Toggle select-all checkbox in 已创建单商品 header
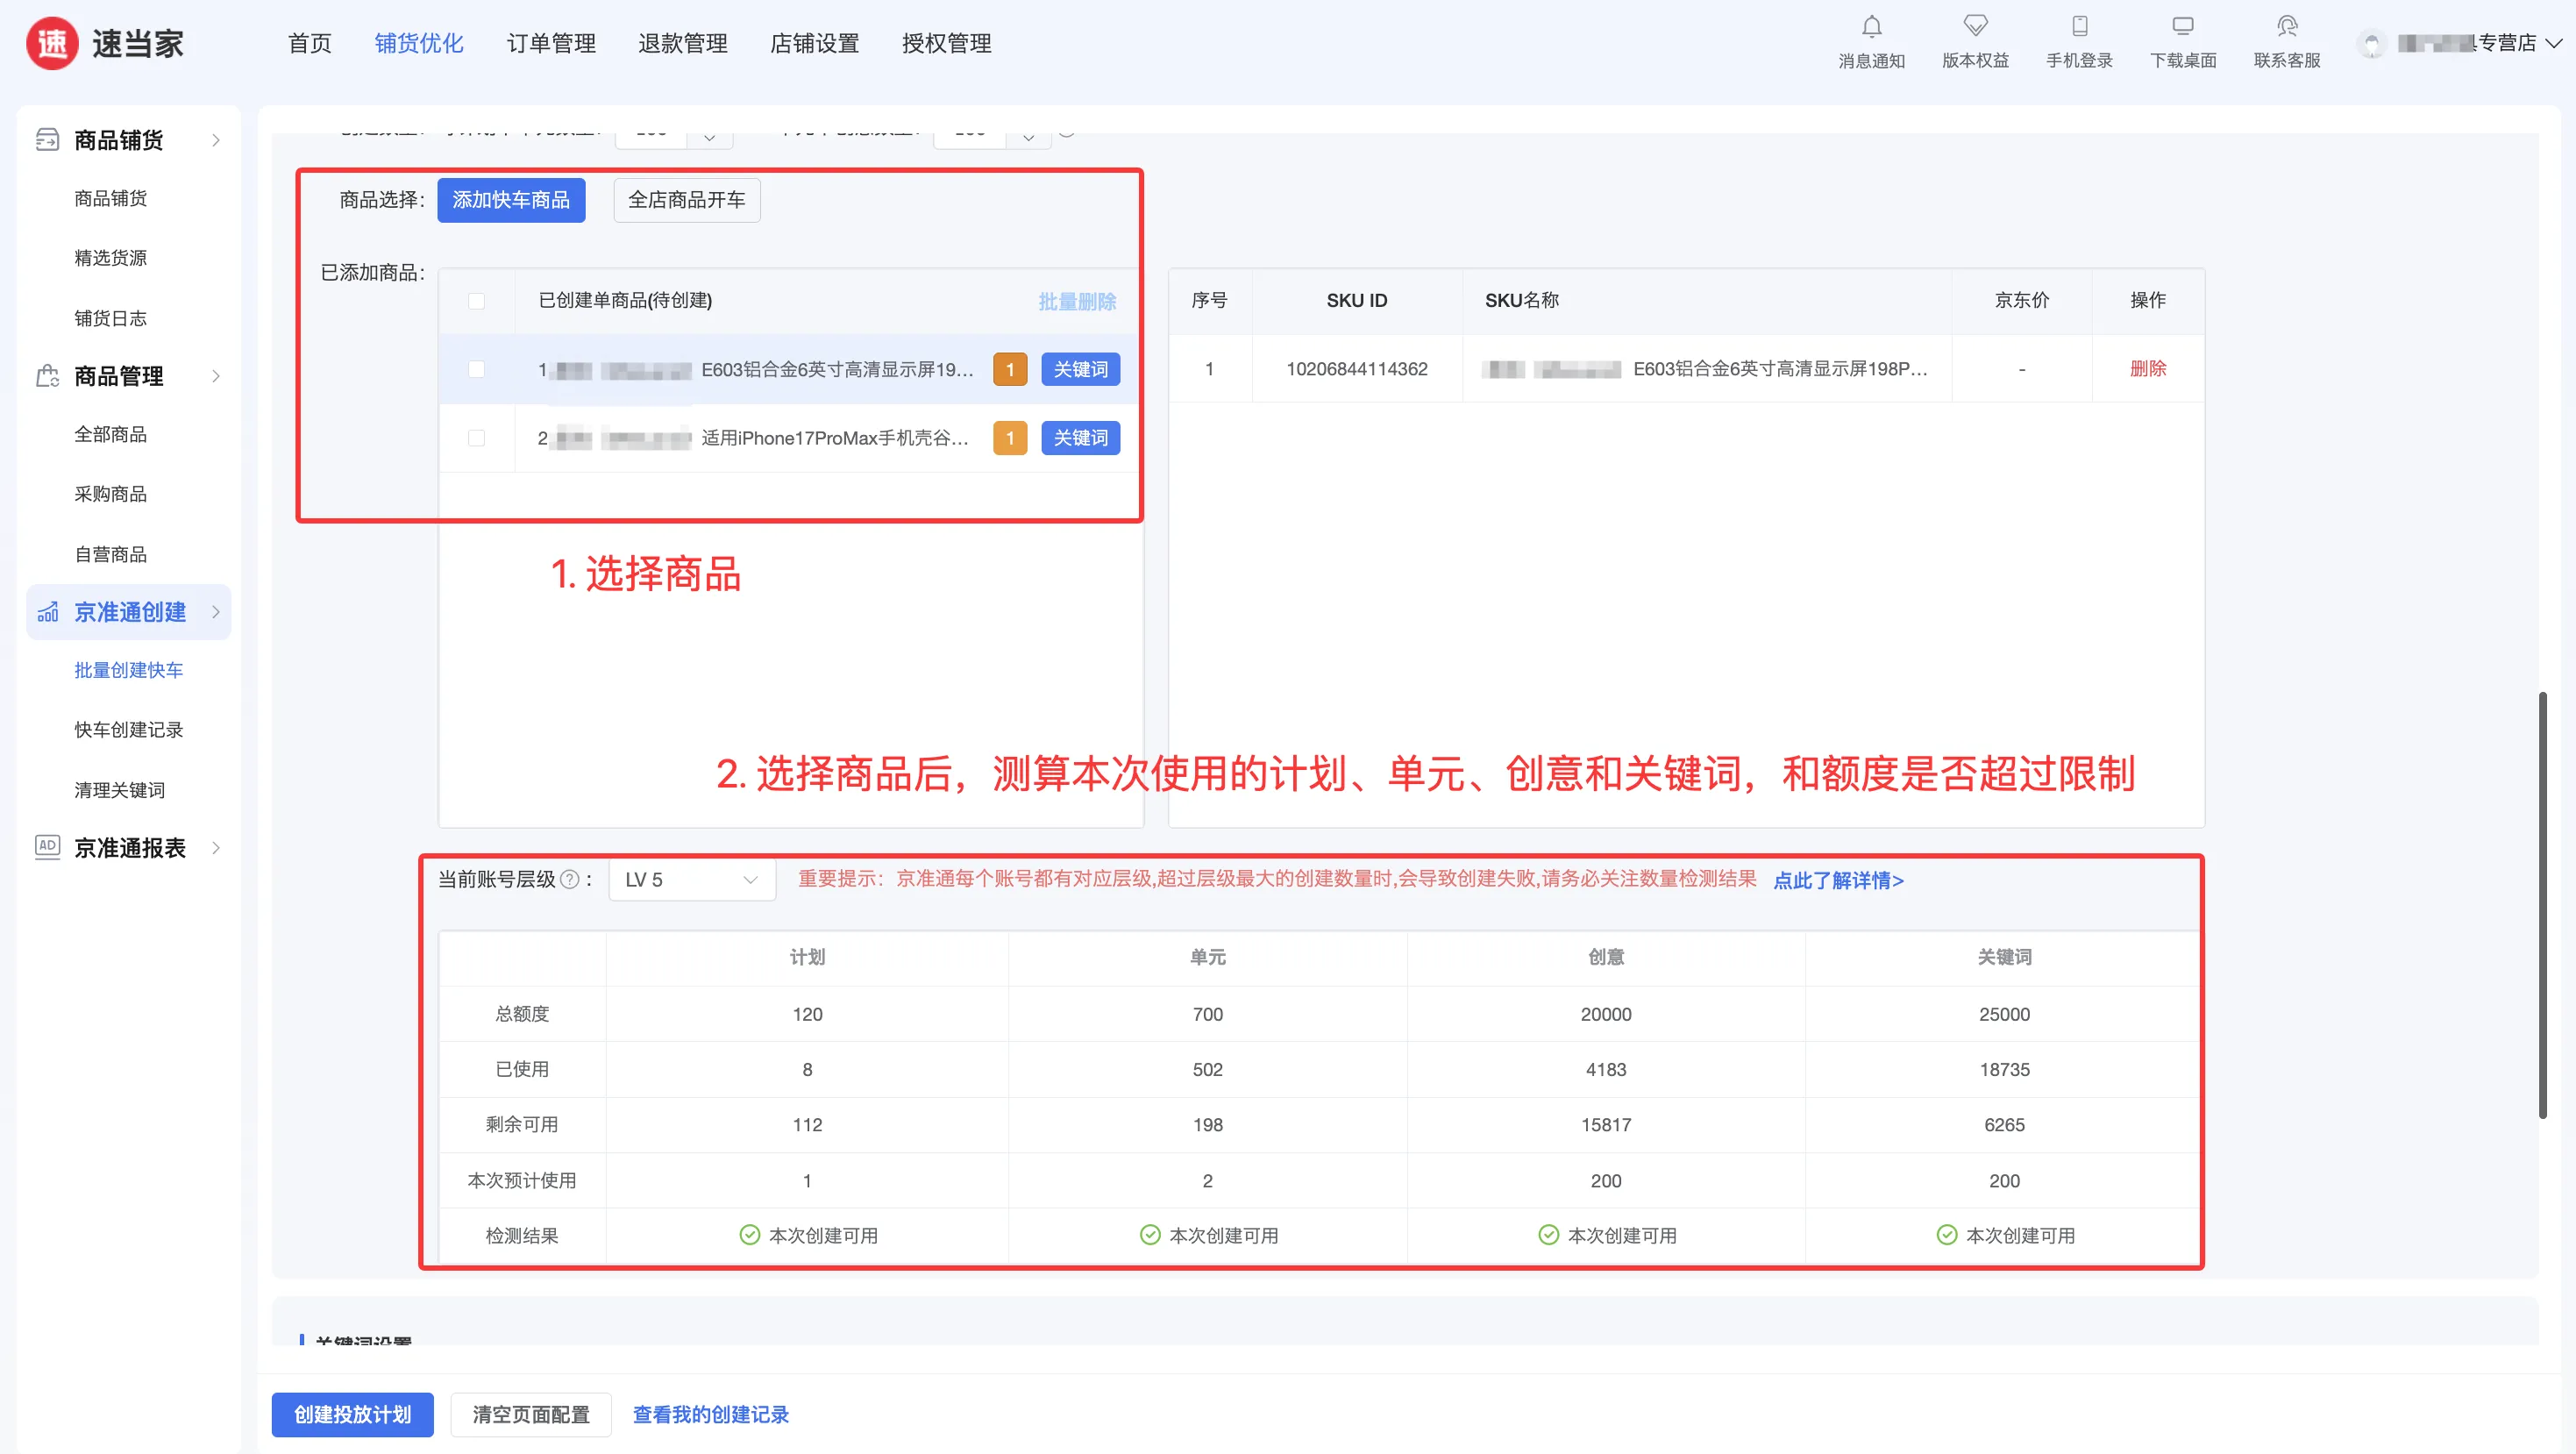 476,301
